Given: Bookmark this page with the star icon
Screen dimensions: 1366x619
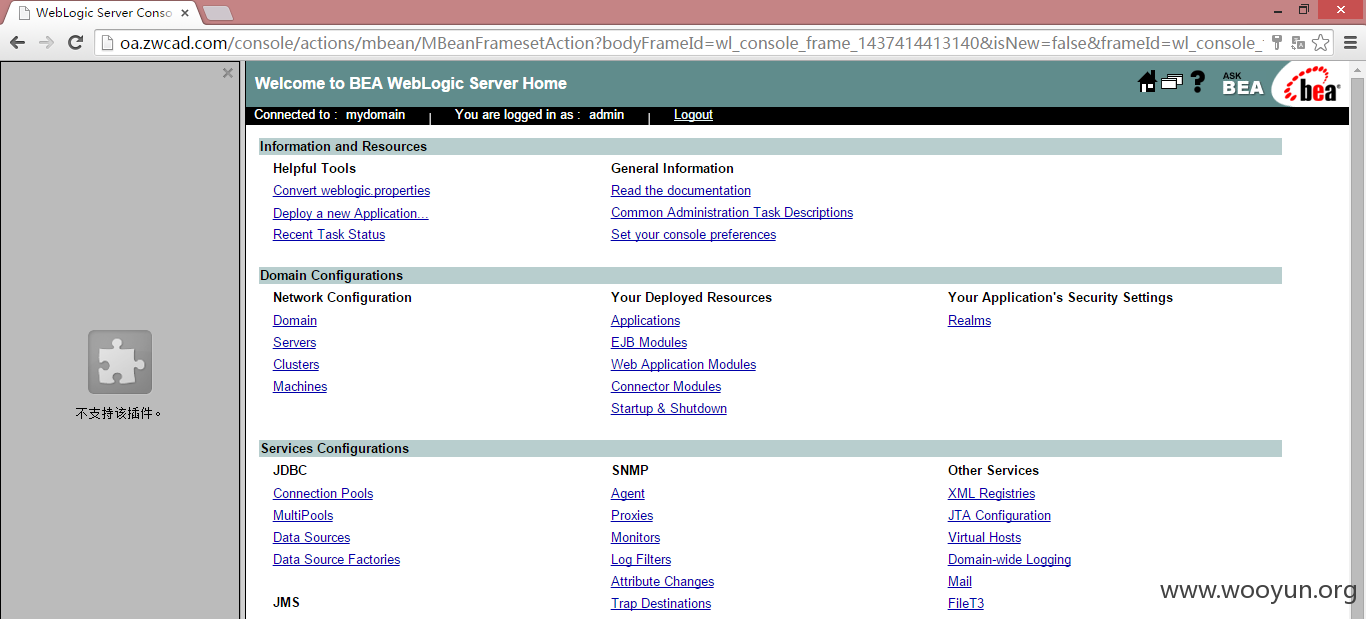Looking at the screenshot, I should 1320,42.
